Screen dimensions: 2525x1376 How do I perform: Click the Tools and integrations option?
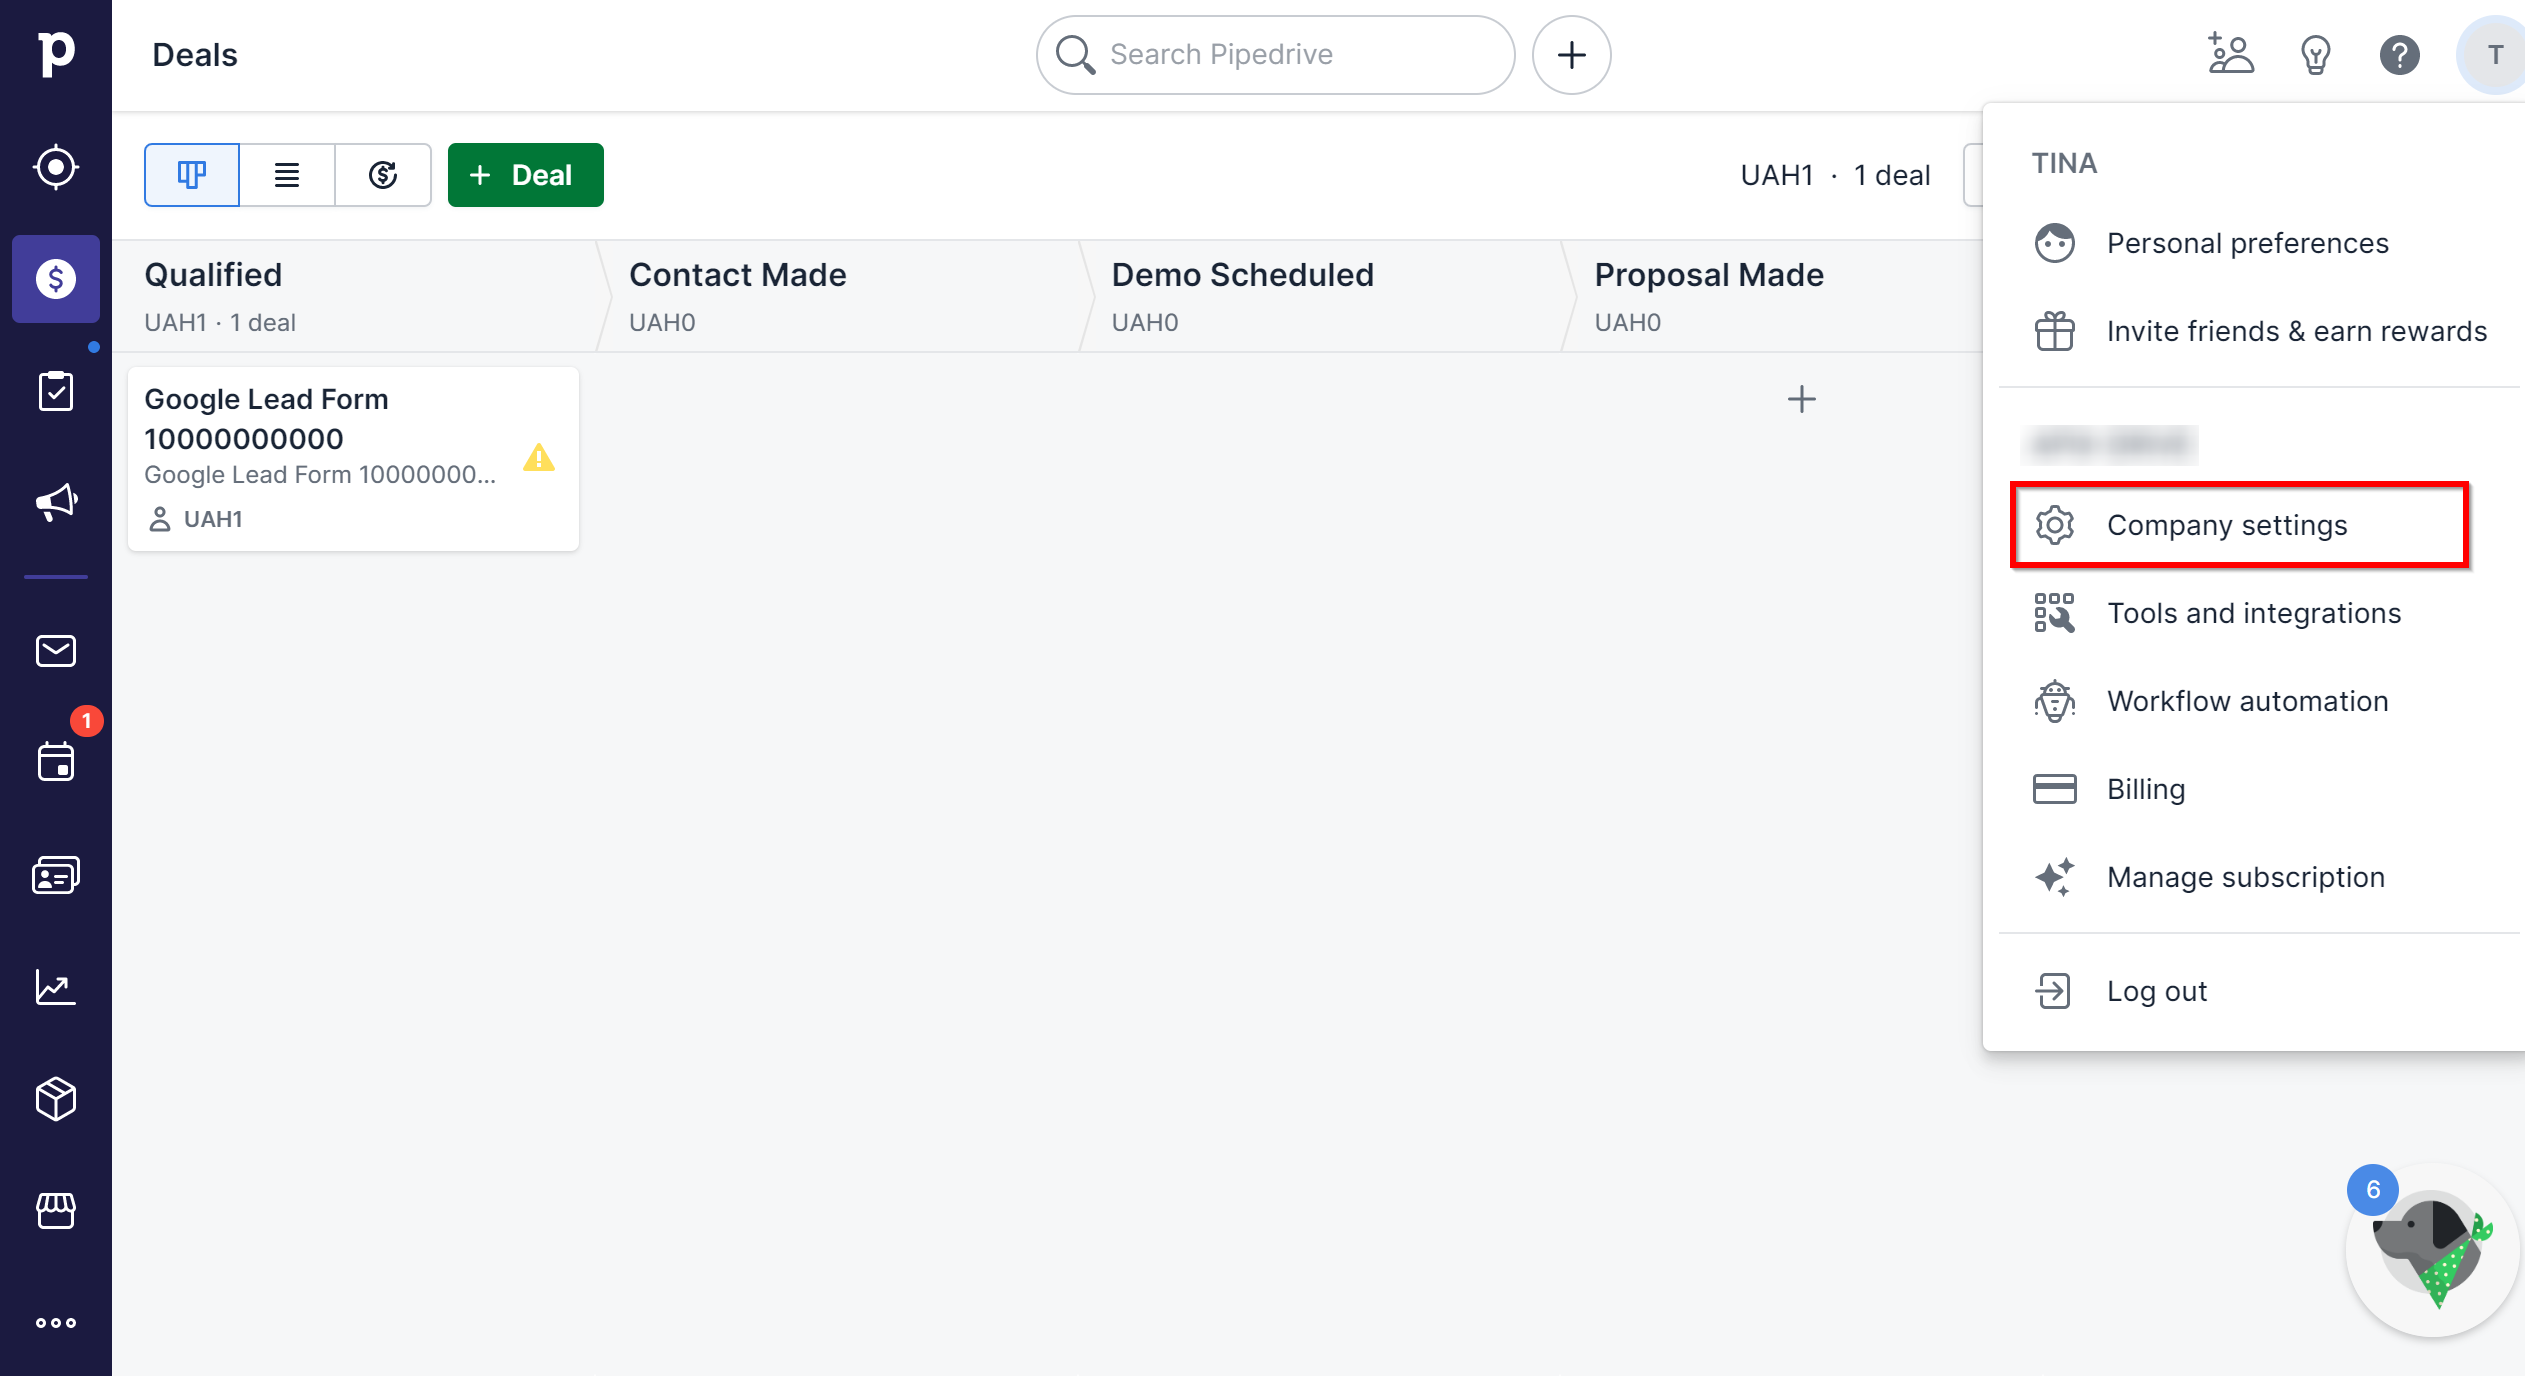click(2254, 612)
